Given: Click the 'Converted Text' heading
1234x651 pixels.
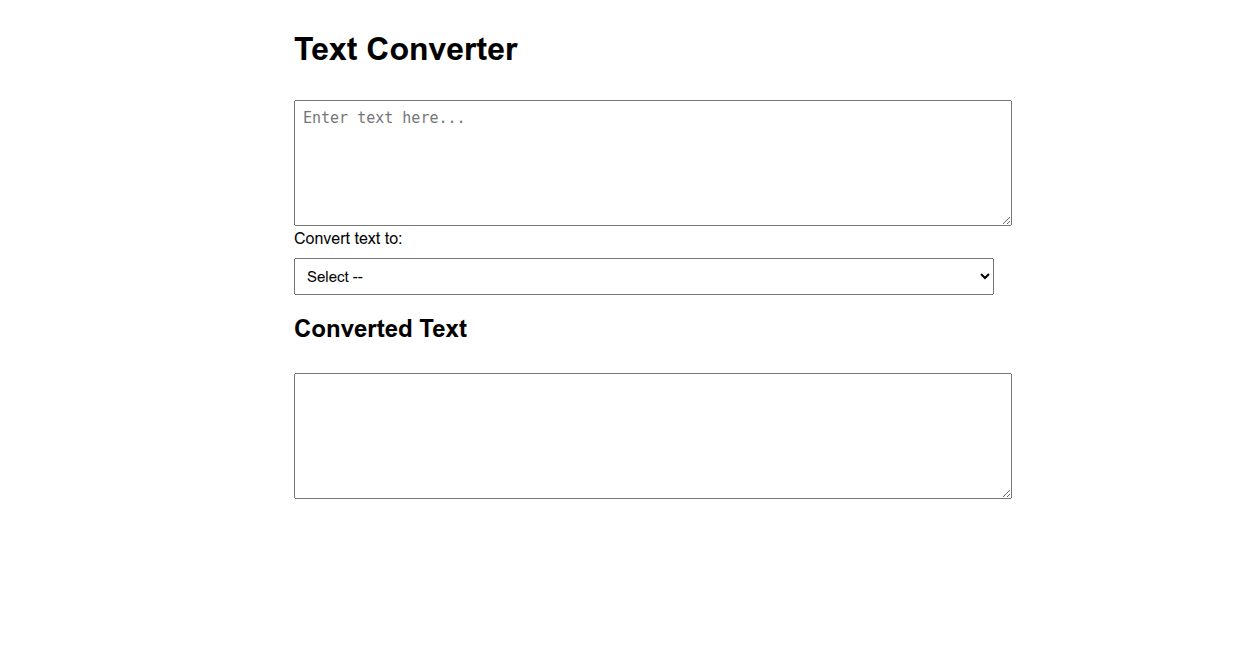Looking at the screenshot, I should (x=380, y=328).
